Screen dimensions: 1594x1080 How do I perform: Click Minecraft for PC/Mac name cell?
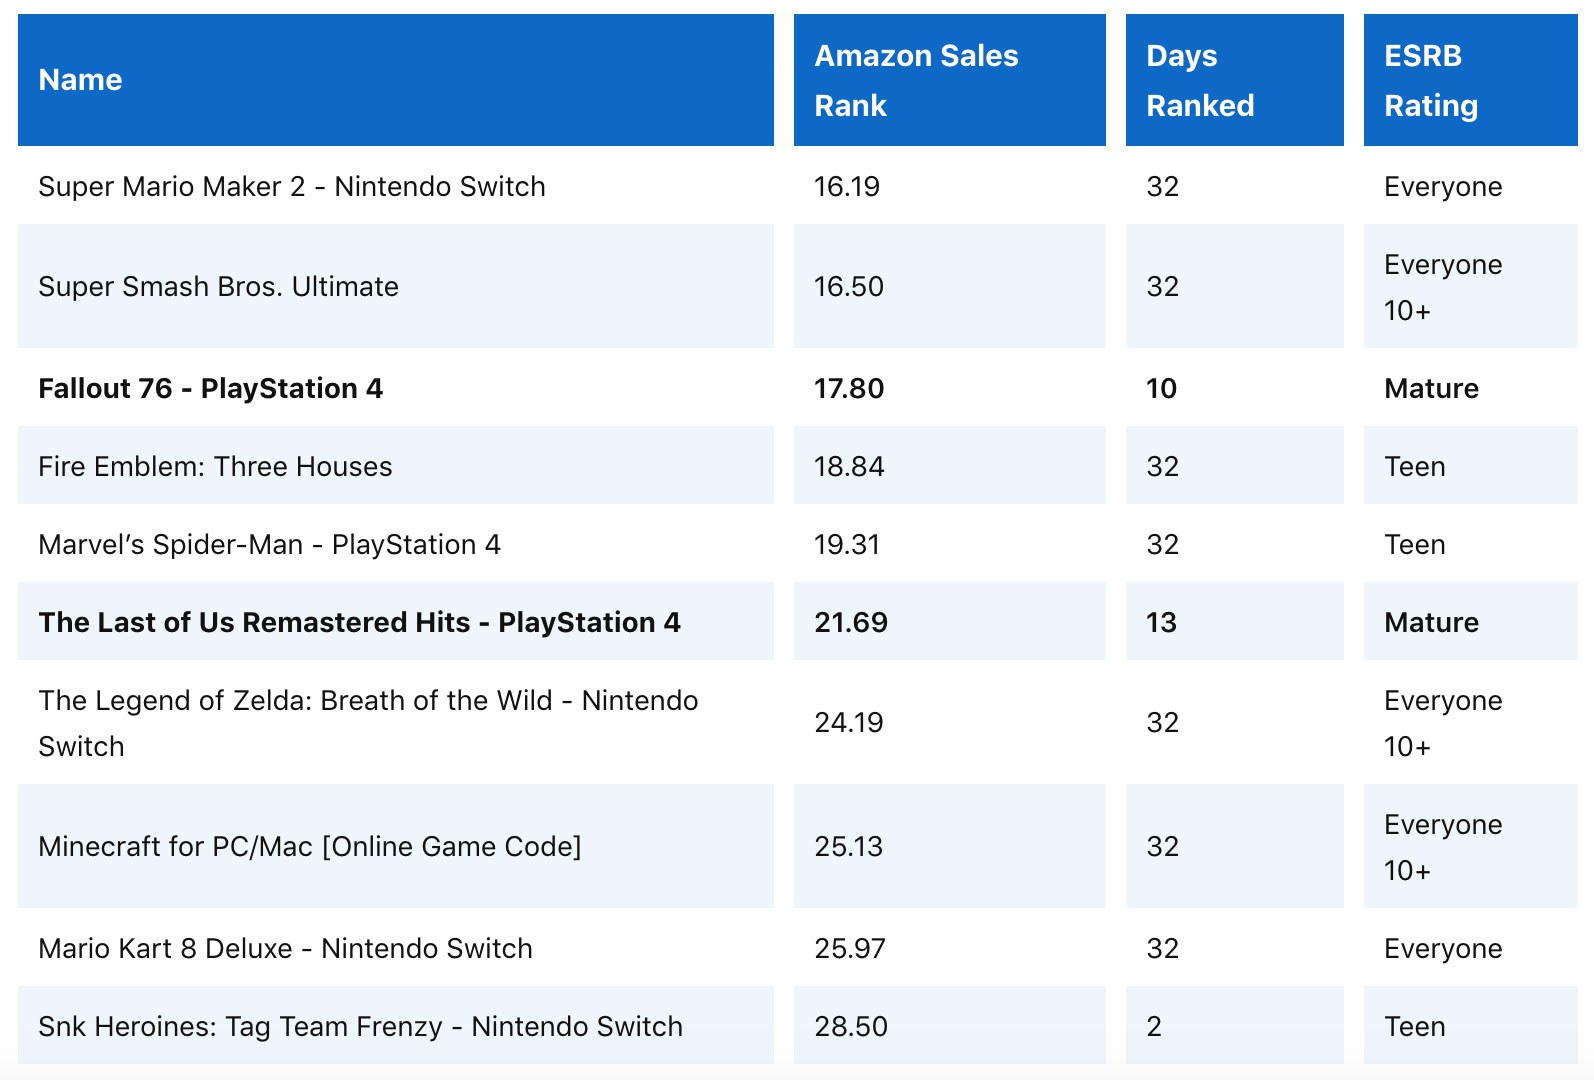(310, 847)
